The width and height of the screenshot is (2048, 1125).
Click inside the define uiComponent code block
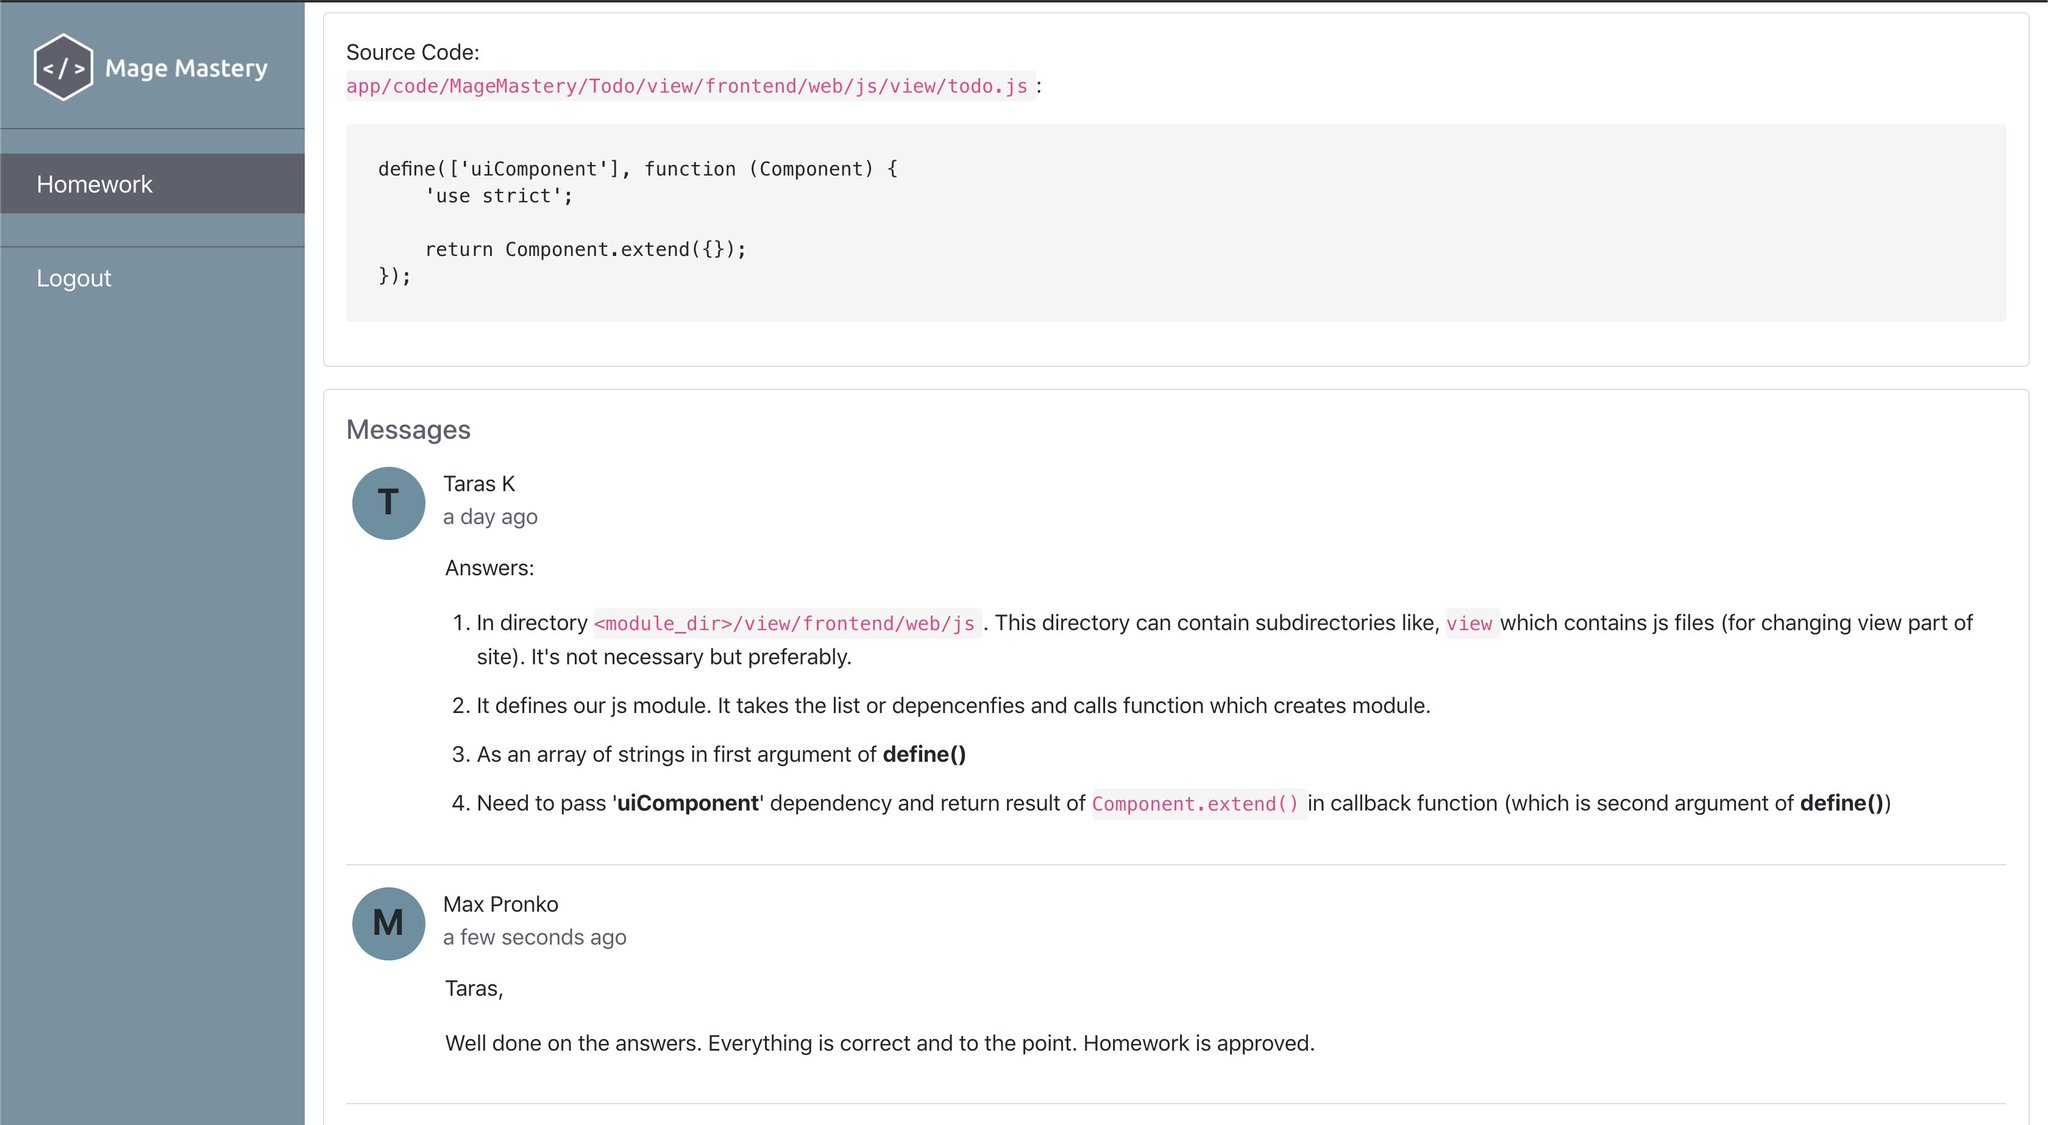(1176, 222)
